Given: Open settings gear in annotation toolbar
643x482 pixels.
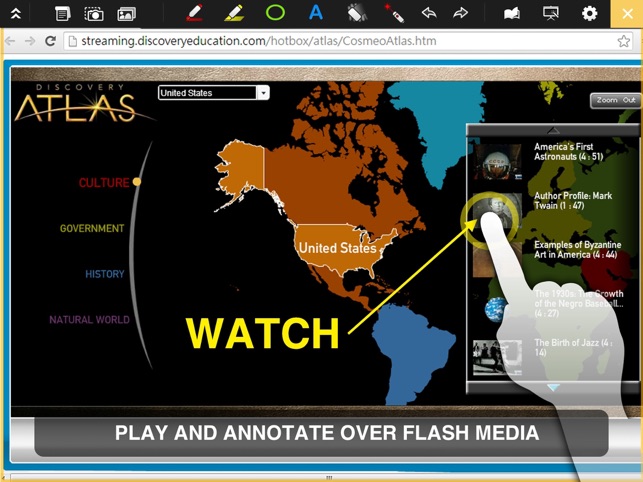Looking at the screenshot, I should [589, 14].
